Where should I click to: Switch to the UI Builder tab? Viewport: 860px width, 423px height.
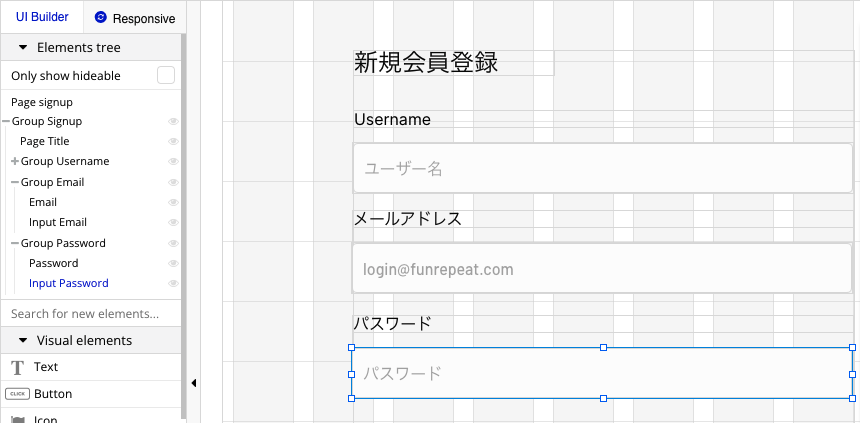tap(42, 18)
